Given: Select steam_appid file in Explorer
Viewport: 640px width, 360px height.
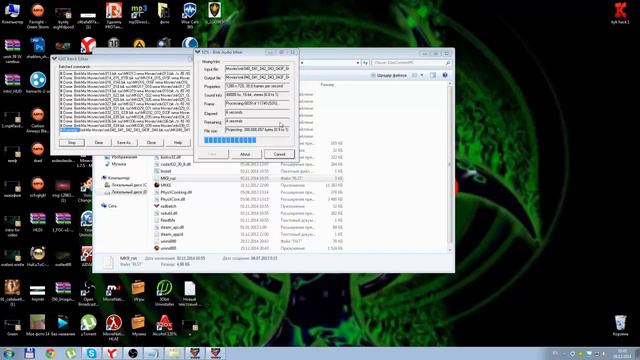Looking at the screenshot, I should (248, 234).
